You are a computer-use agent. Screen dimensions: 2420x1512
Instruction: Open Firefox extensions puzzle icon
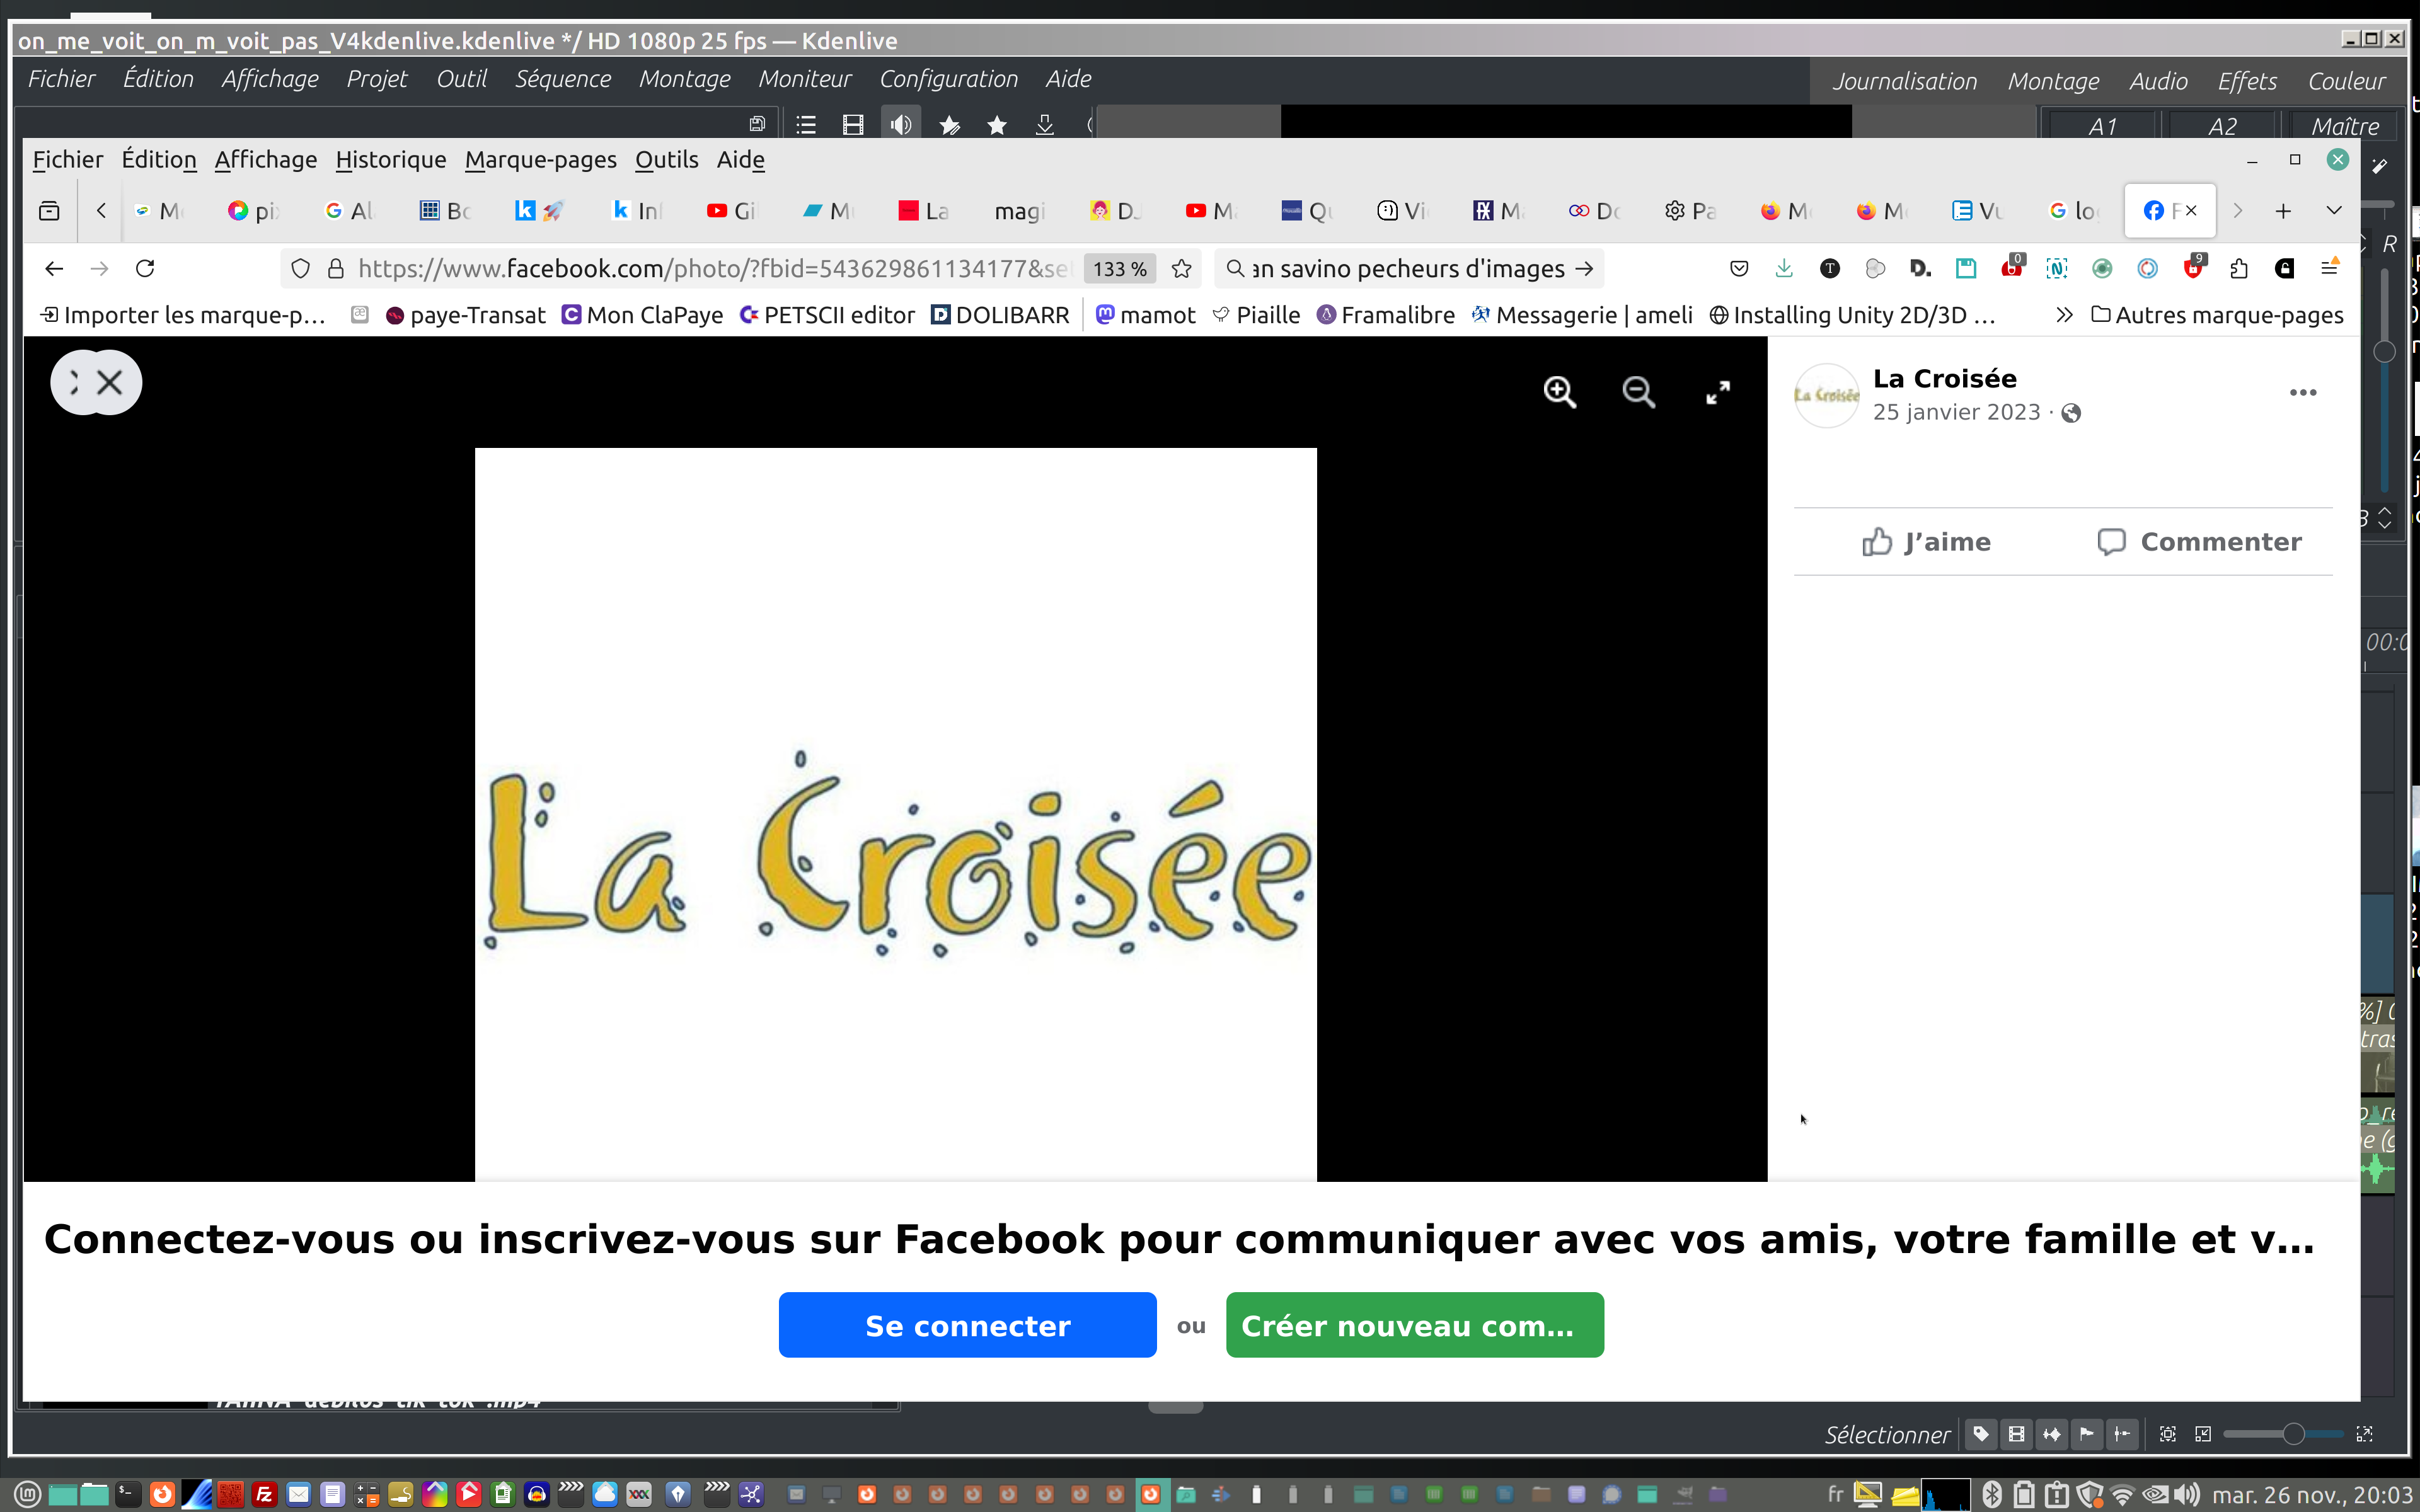click(x=2239, y=268)
